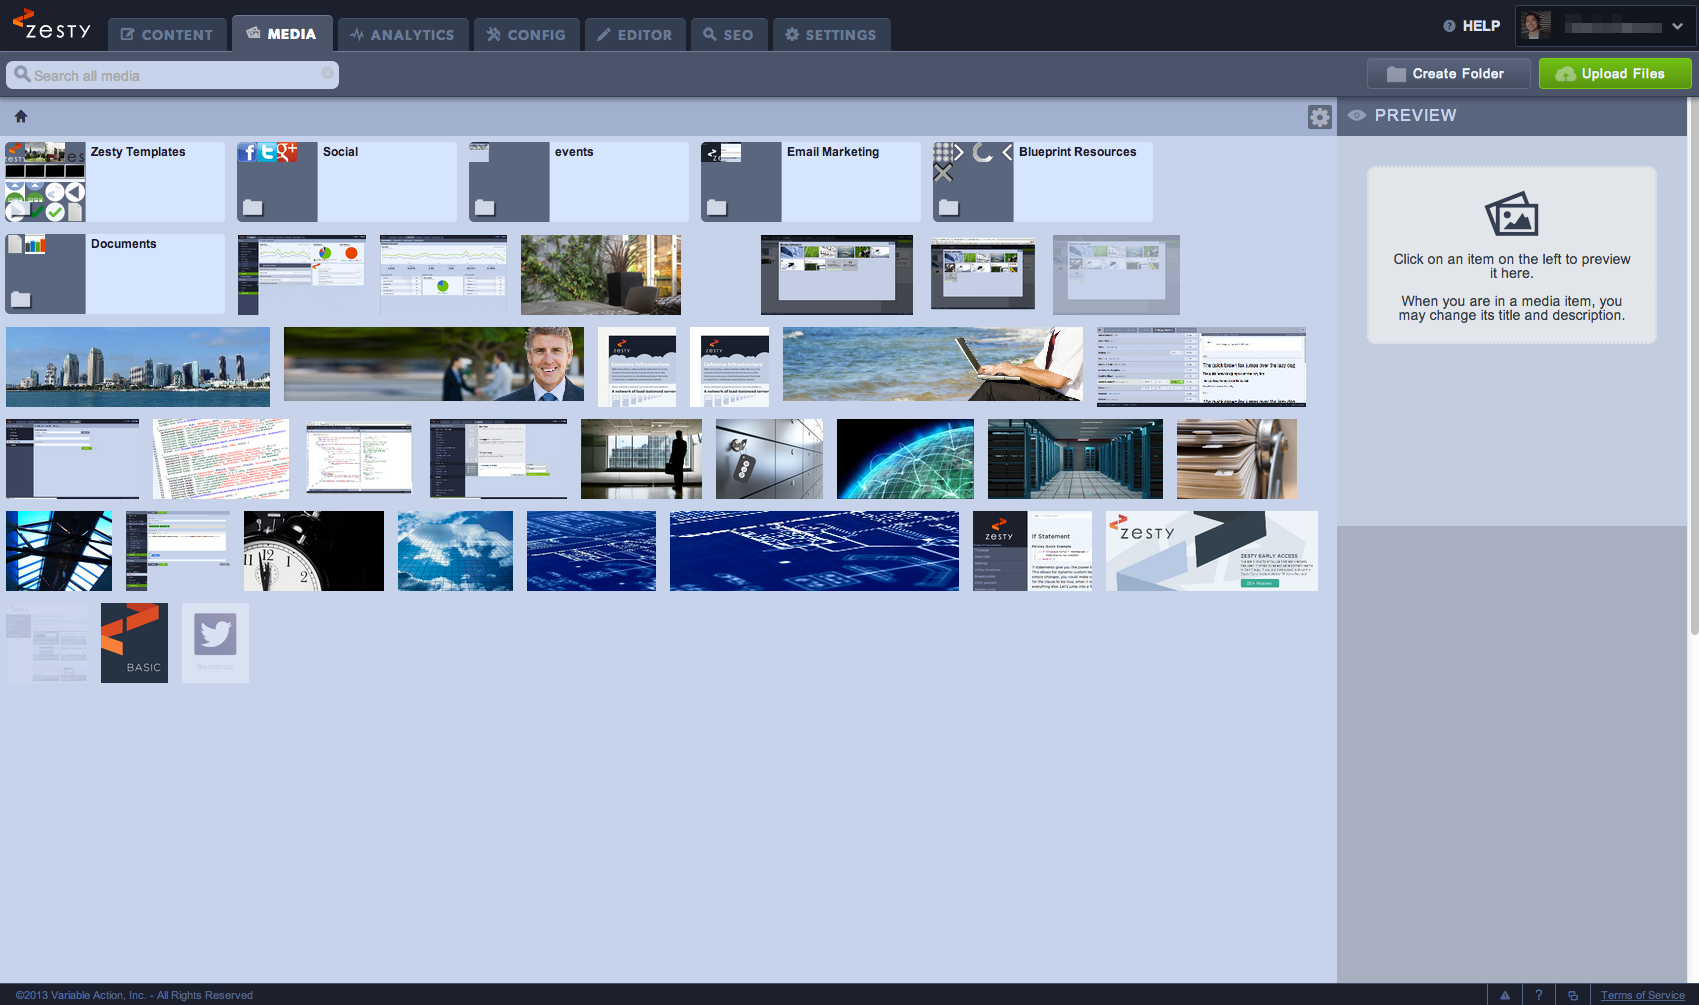The height and width of the screenshot is (1005, 1699).
Task: Open the Terms of Service link
Action: coord(1642,995)
